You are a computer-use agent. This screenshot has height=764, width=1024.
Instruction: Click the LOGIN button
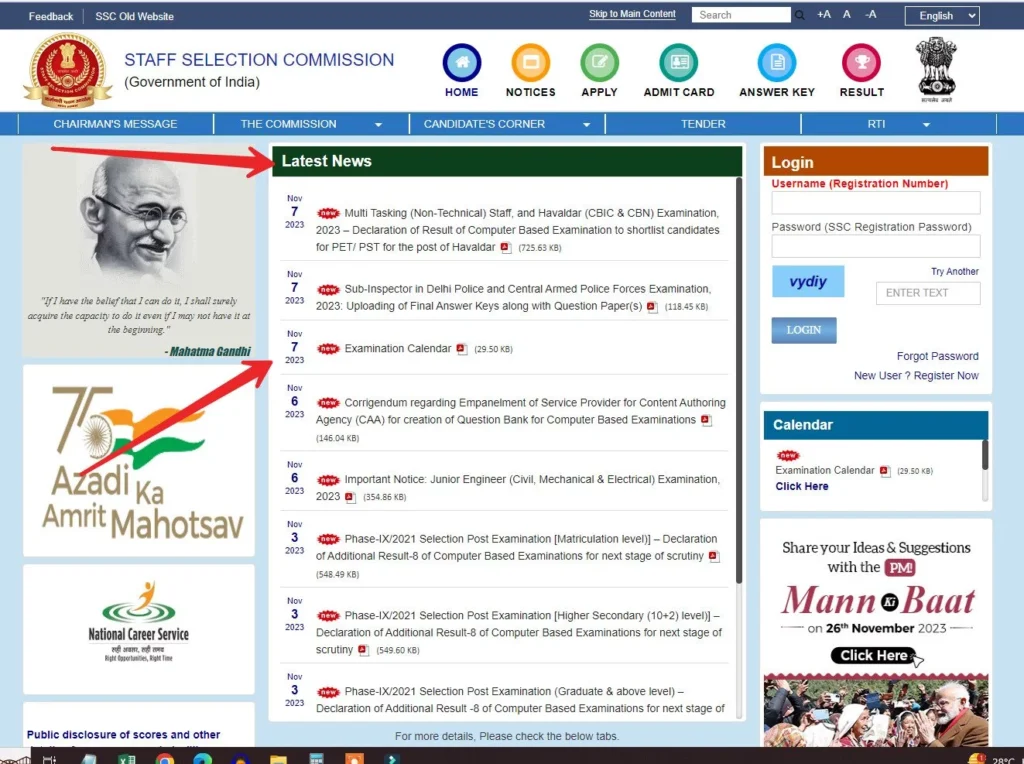click(804, 330)
